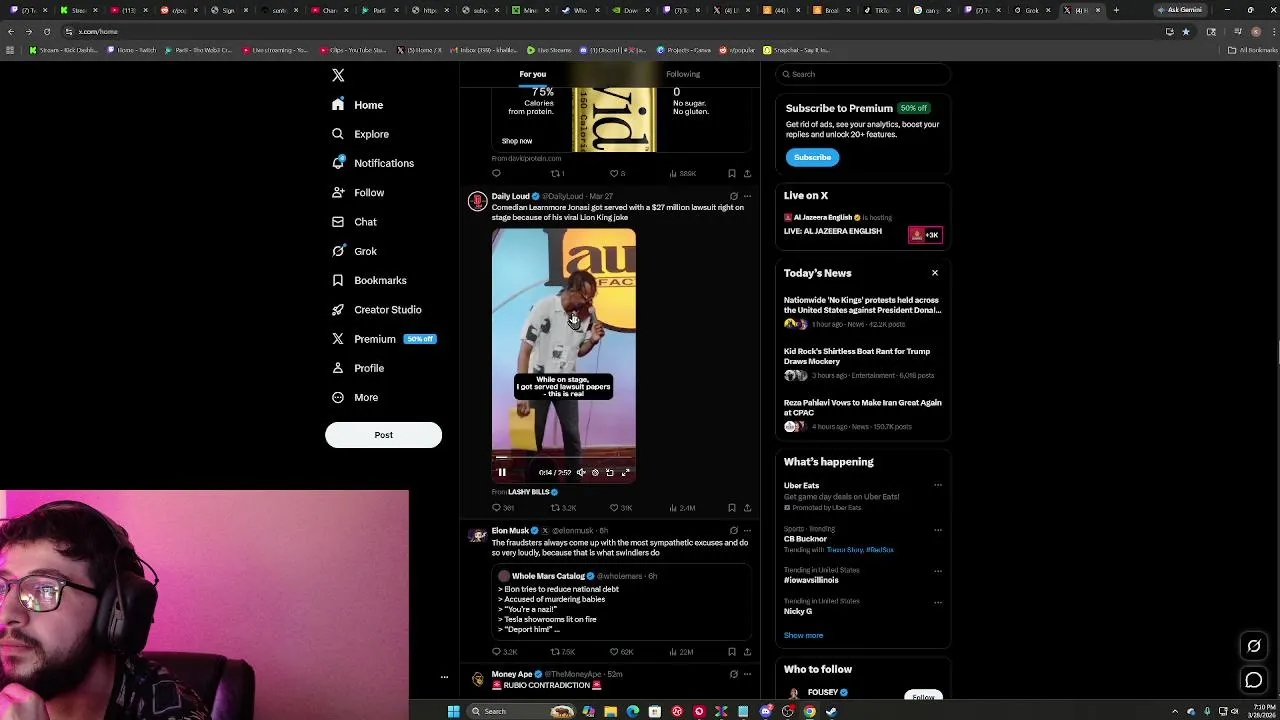Open LIVE: AL JAZEERA ENGLISH broadcast

click(833, 231)
